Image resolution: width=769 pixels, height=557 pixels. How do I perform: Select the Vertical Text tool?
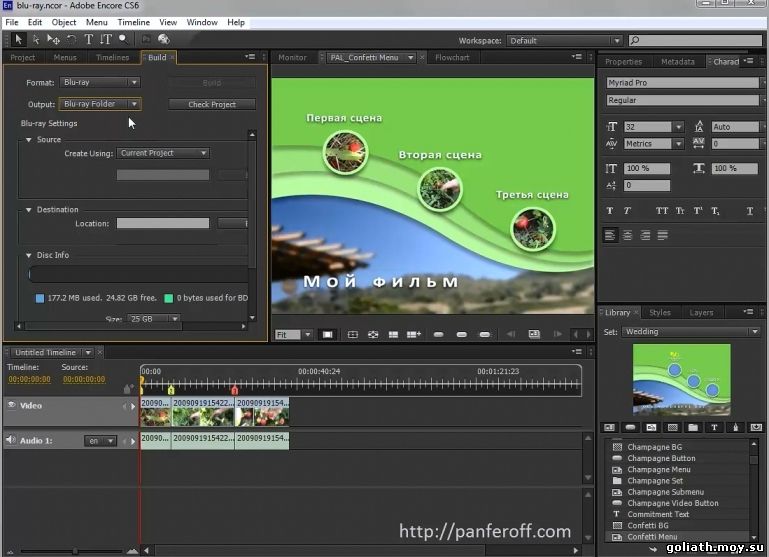[104, 40]
